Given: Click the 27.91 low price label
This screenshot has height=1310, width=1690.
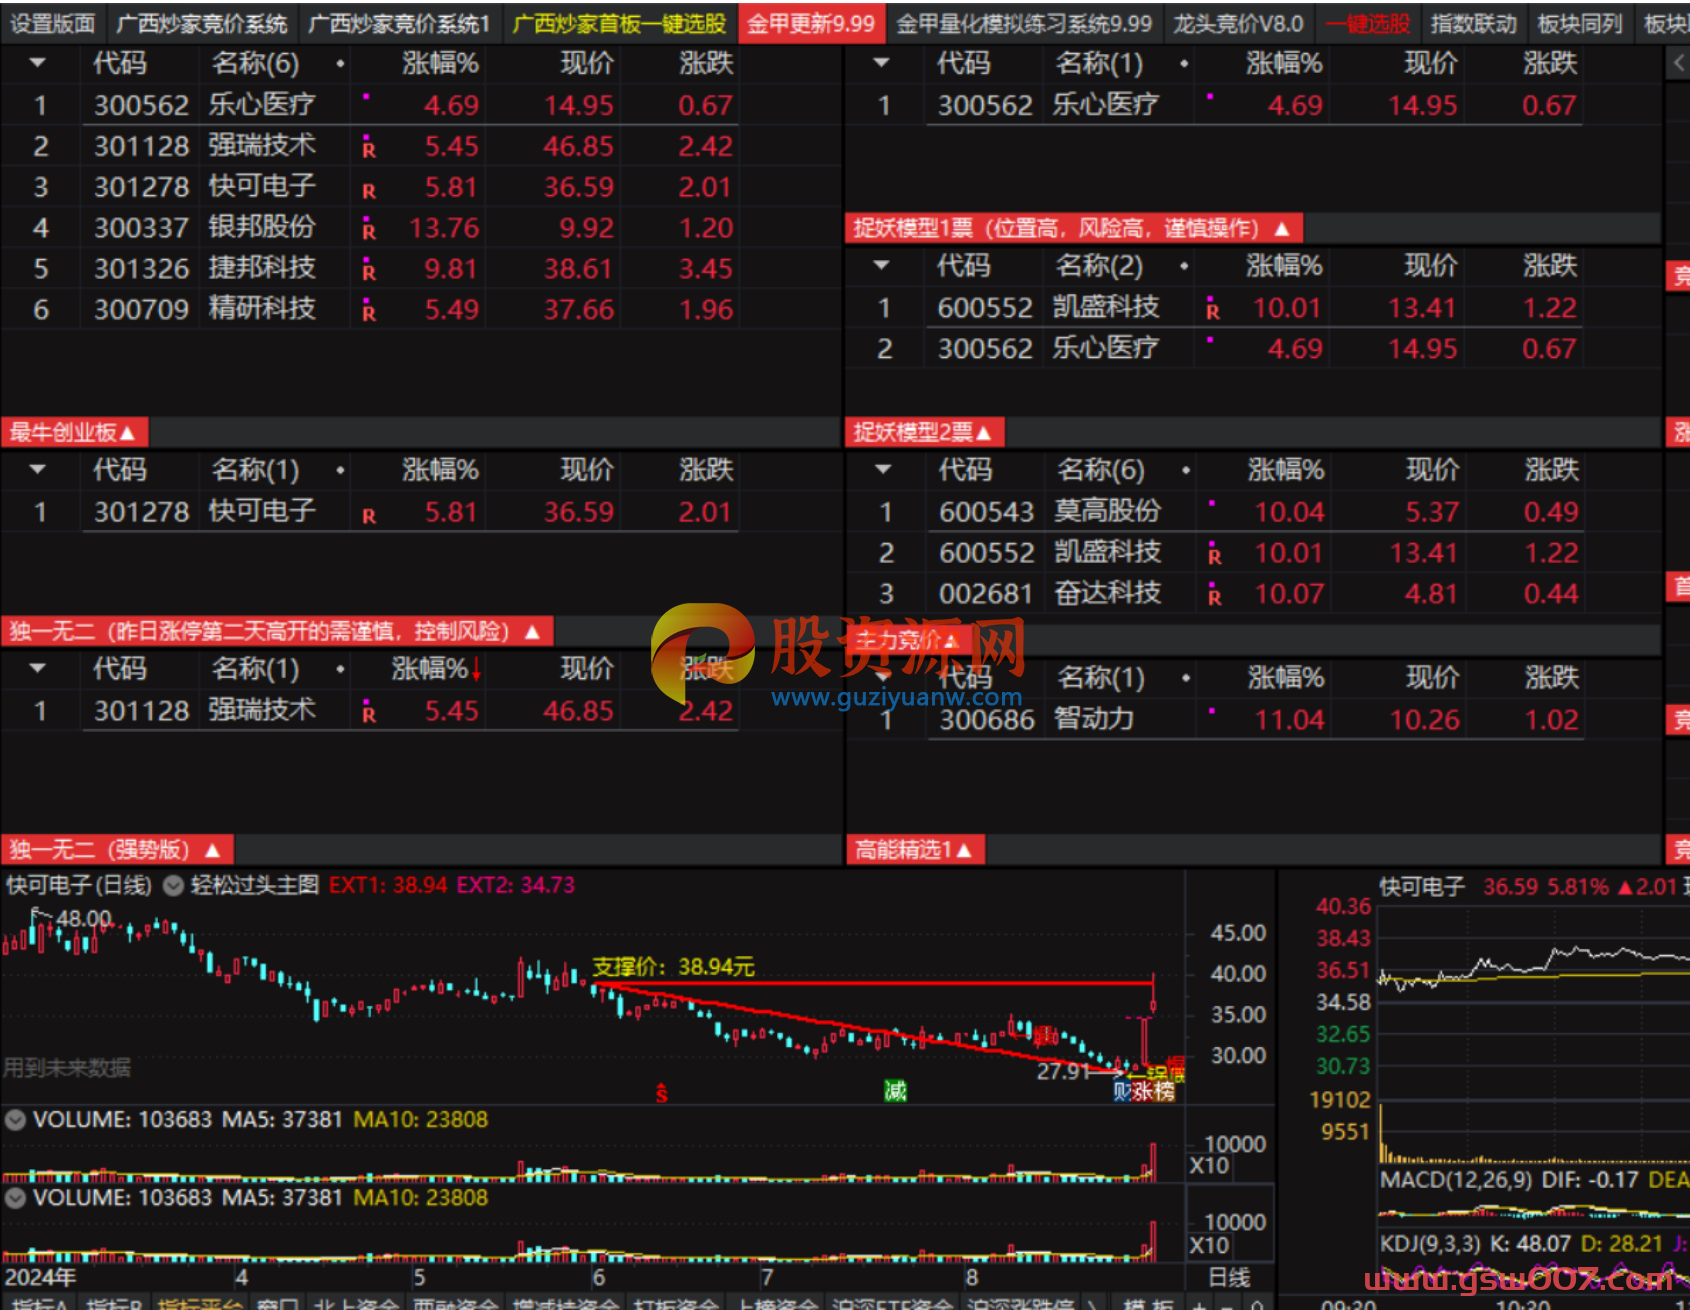Looking at the screenshot, I should point(1063,1071).
